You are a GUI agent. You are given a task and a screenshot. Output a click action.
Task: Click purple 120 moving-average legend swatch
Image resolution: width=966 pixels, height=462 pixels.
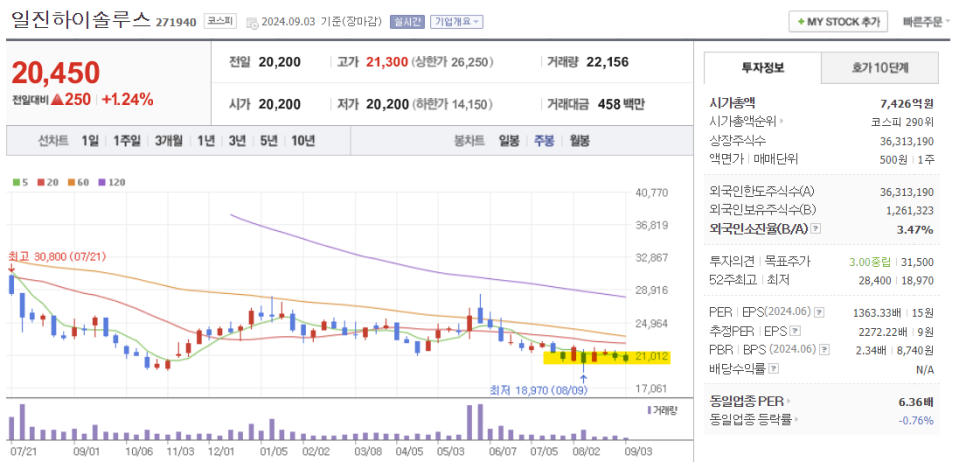pos(100,182)
